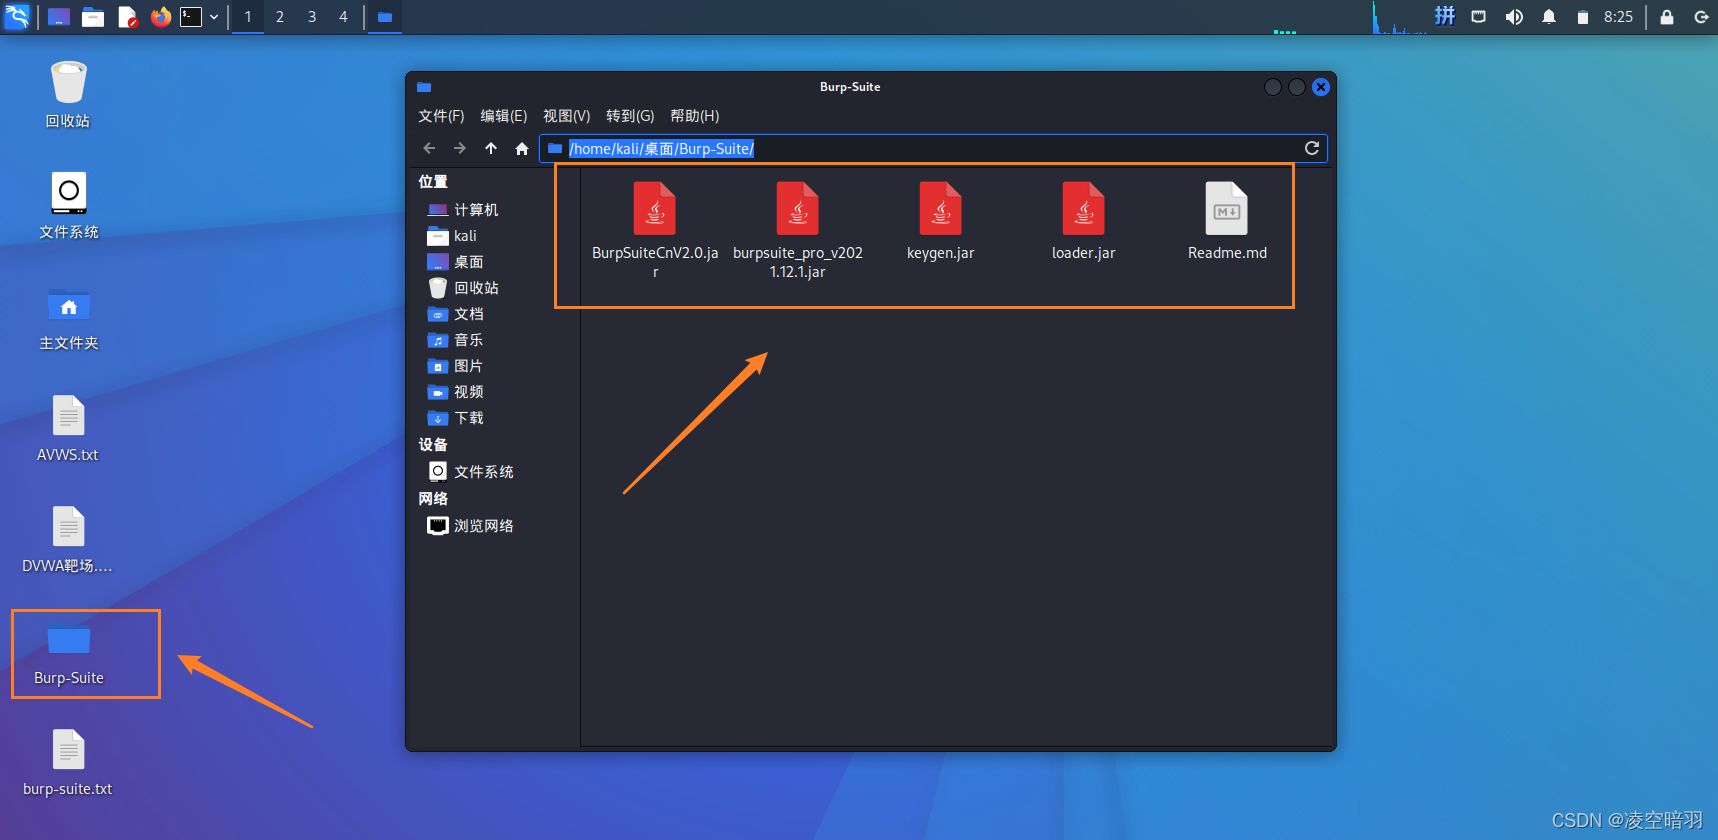The height and width of the screenshot is (840, 1718).
Task: Select the AVWS.txt desktop file
Action: pos(68,428)
